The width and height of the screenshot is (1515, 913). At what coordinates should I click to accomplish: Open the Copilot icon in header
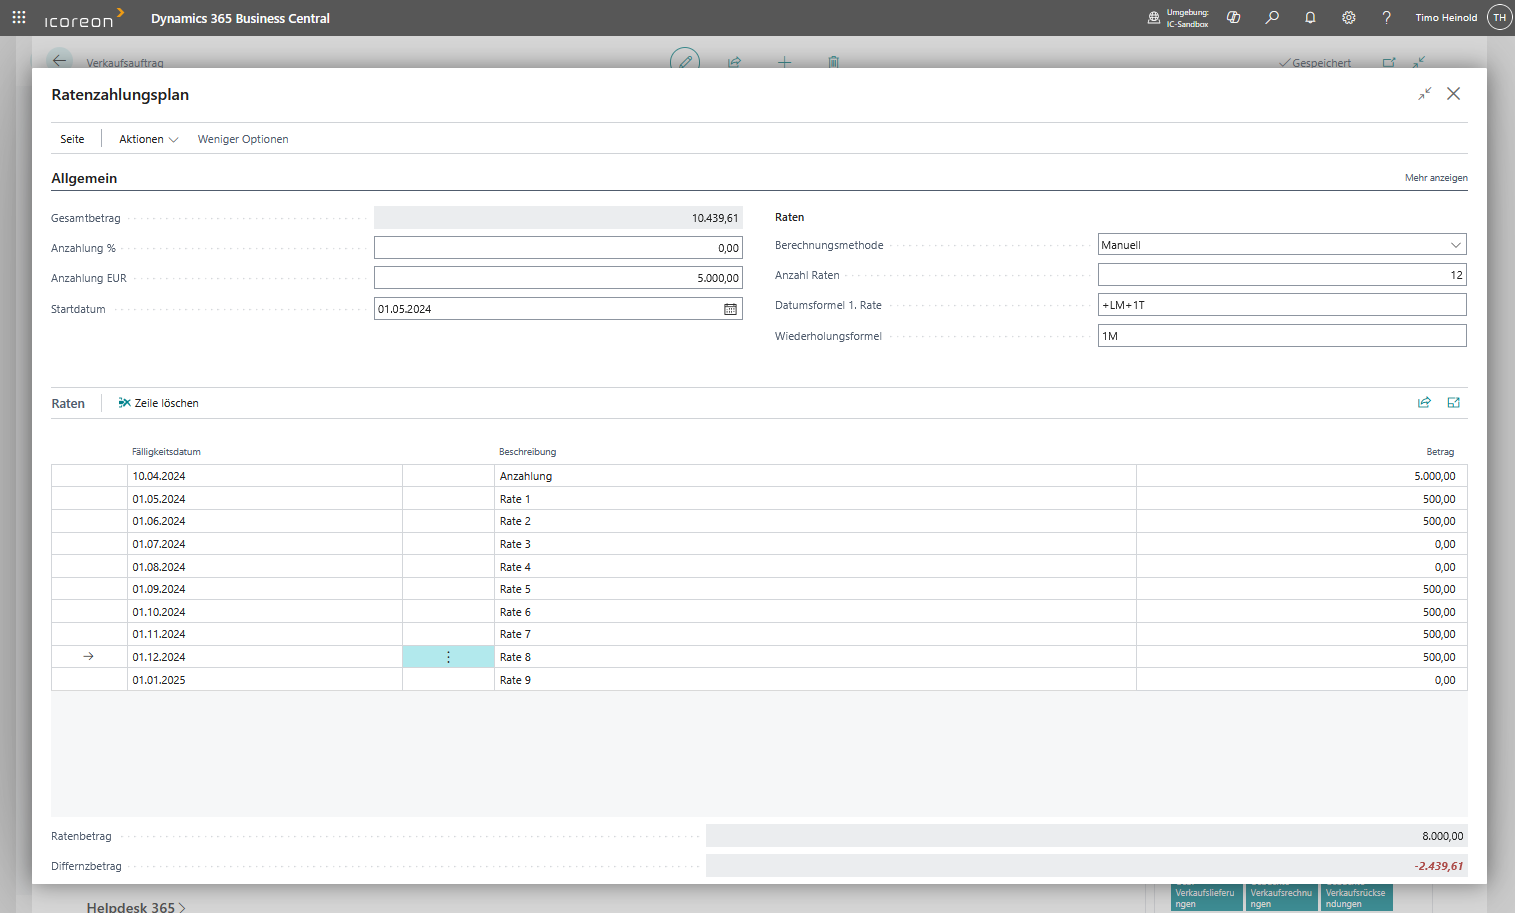coord(1234,18)
